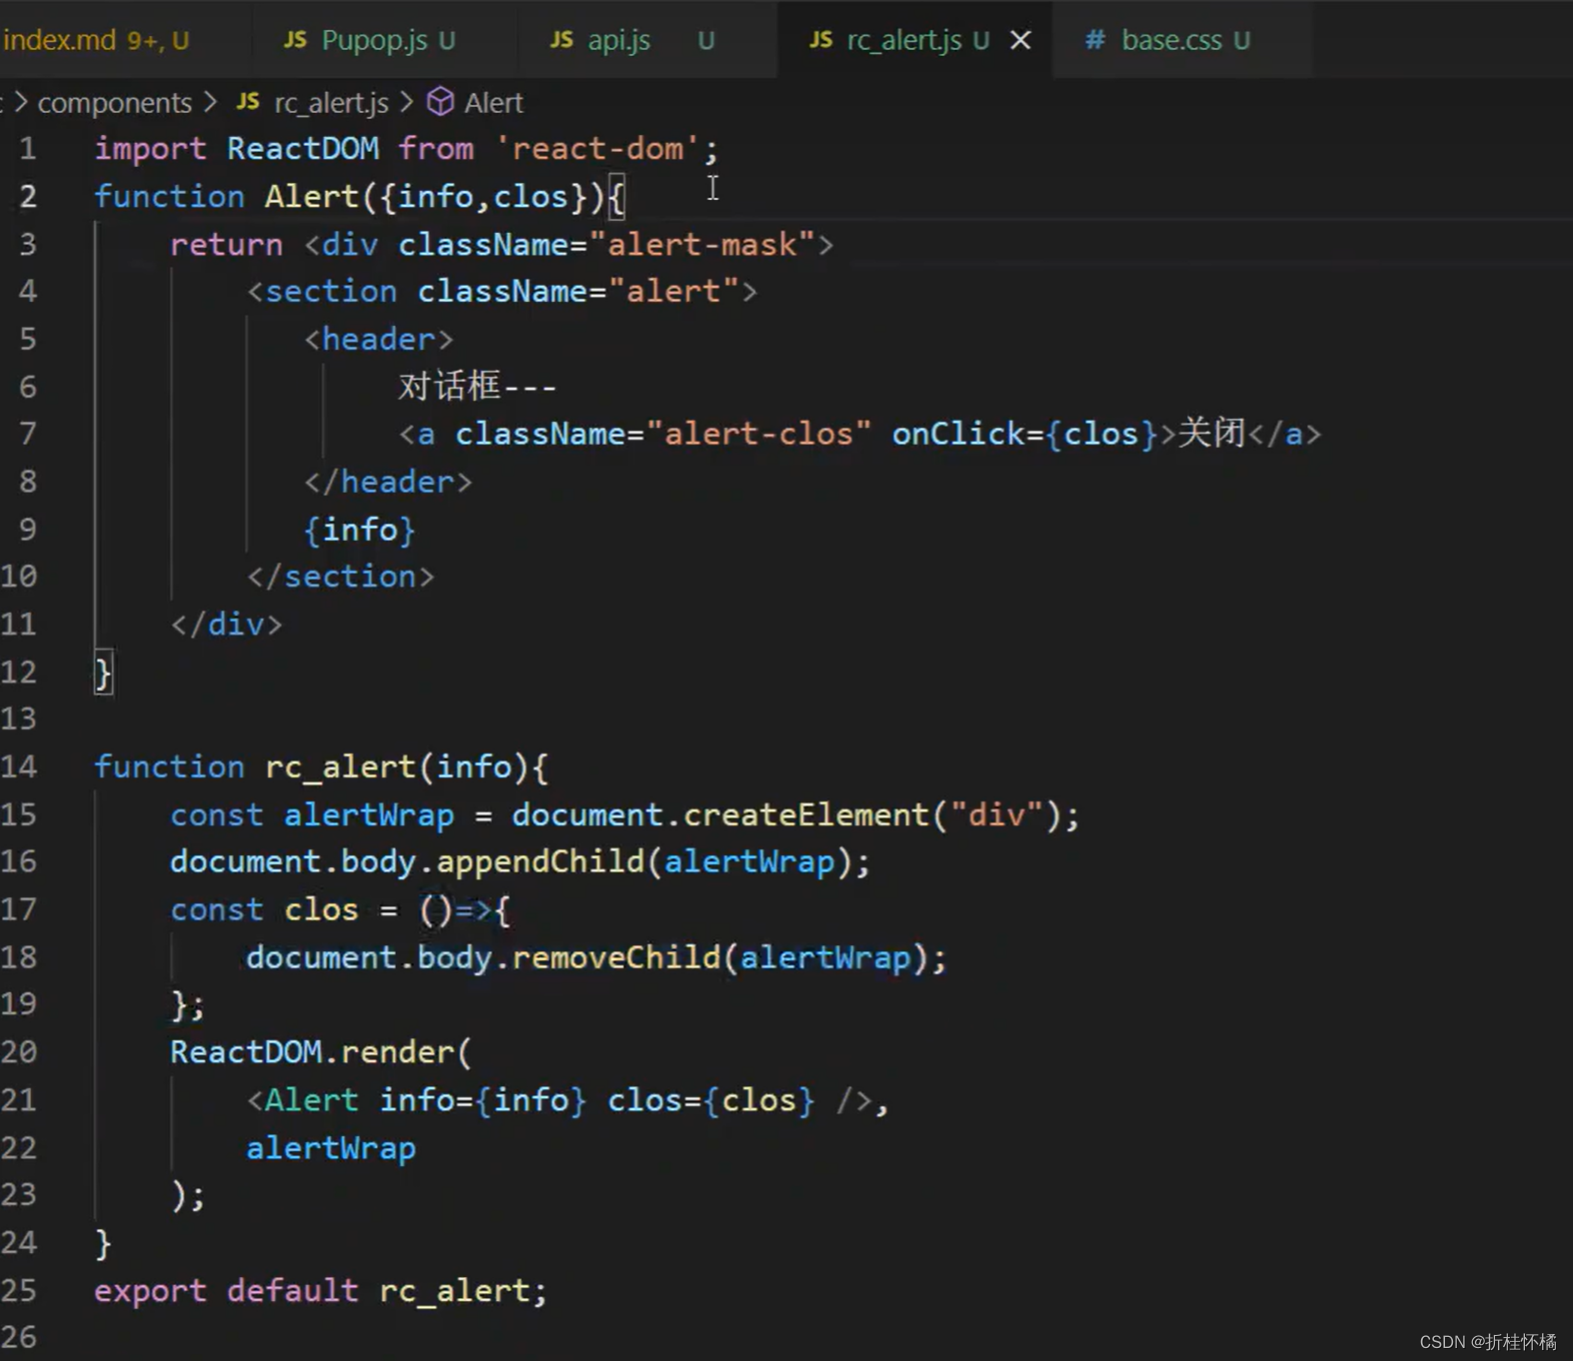Click the "alert-clos" string on line 7
The image size is (1573, 1361).
pos(759,434)
